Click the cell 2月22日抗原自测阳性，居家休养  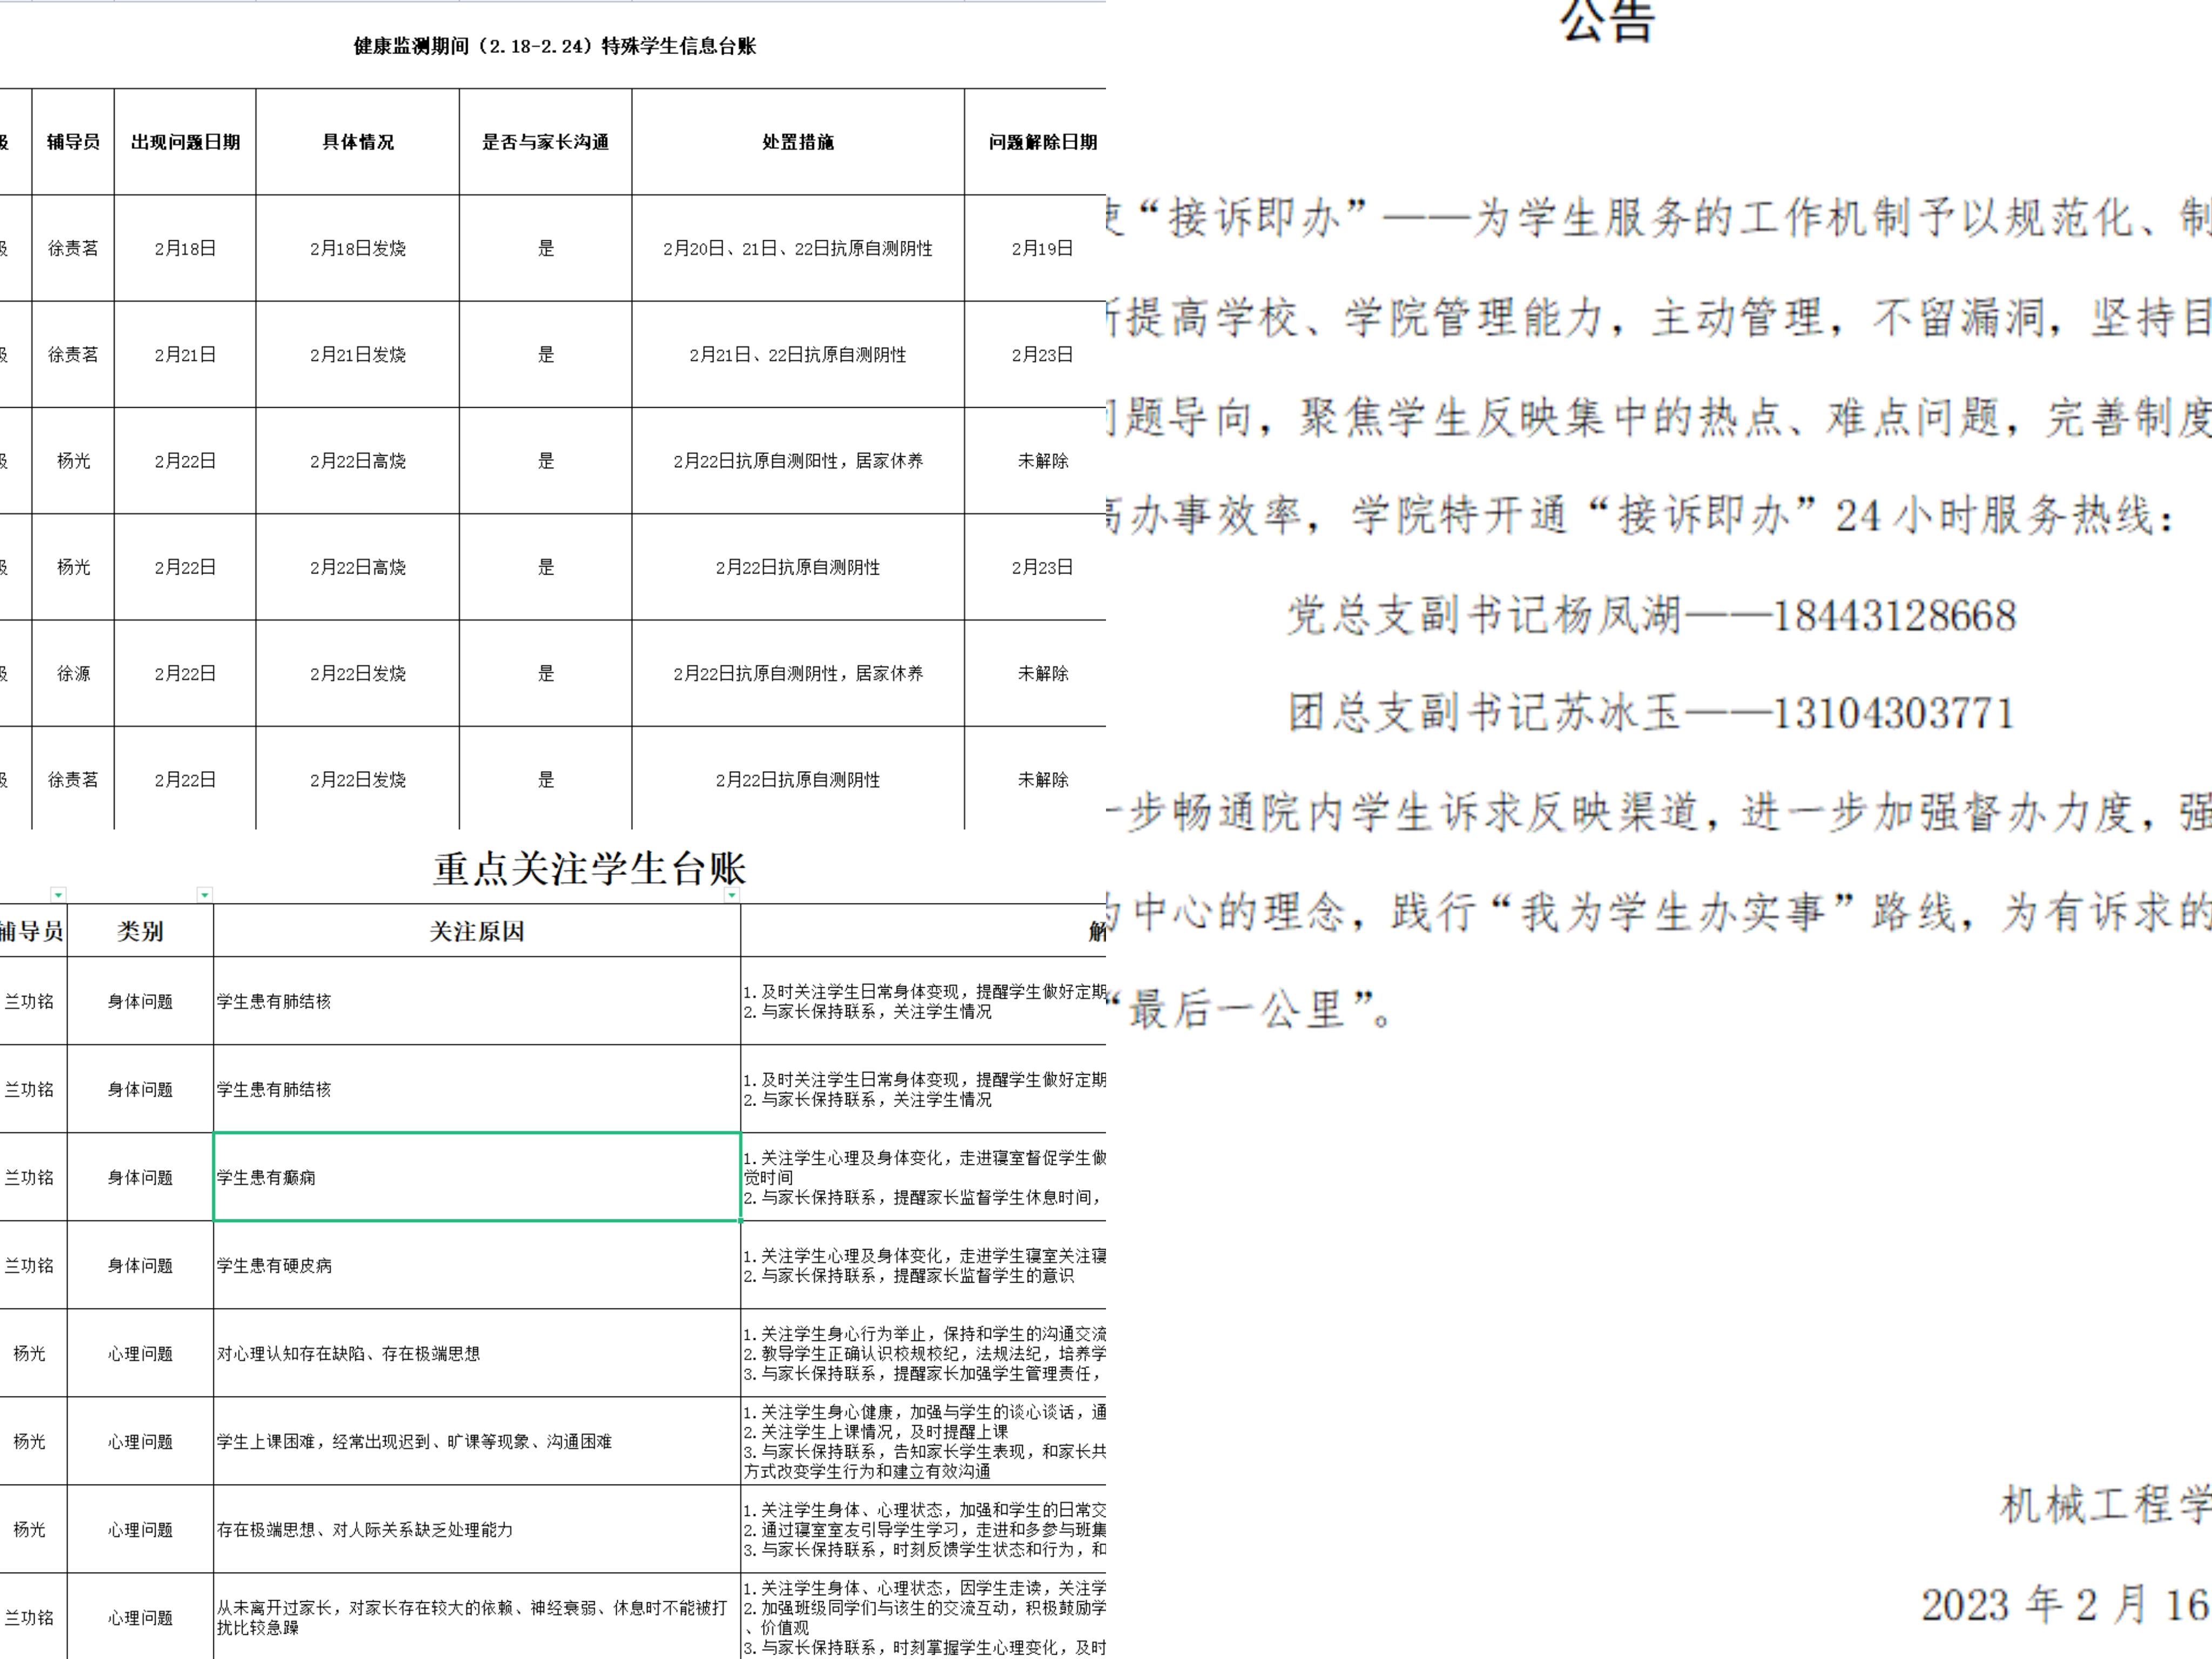798,461
